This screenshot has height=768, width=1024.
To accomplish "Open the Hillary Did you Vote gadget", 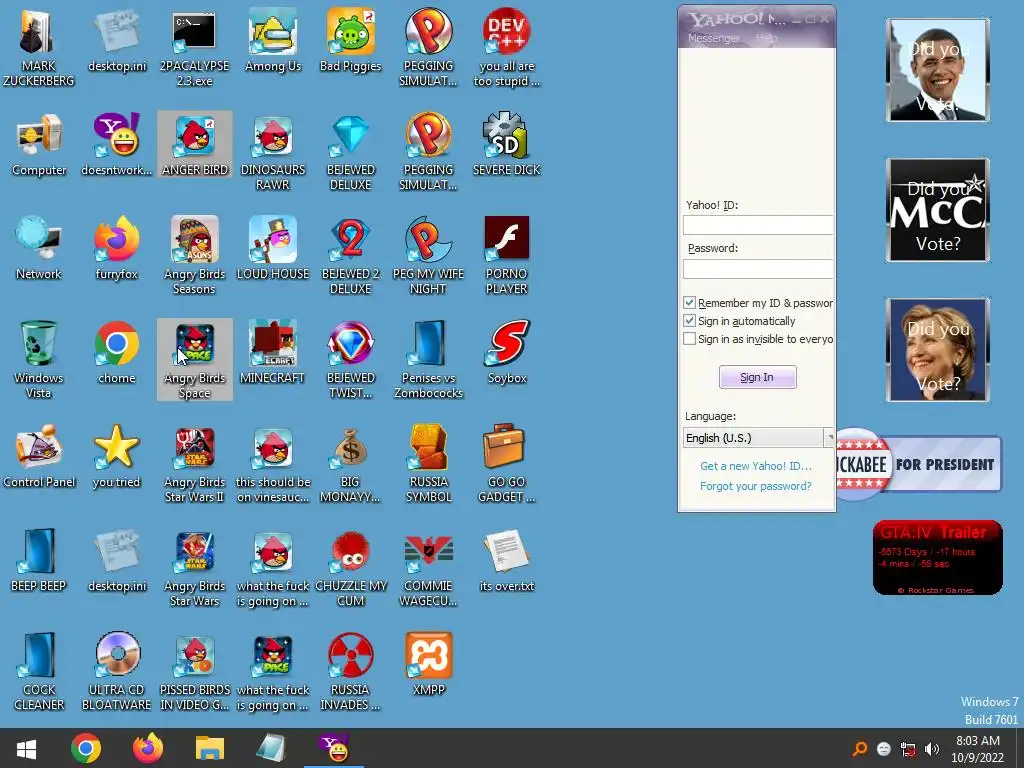I will (x=938, y=349).
